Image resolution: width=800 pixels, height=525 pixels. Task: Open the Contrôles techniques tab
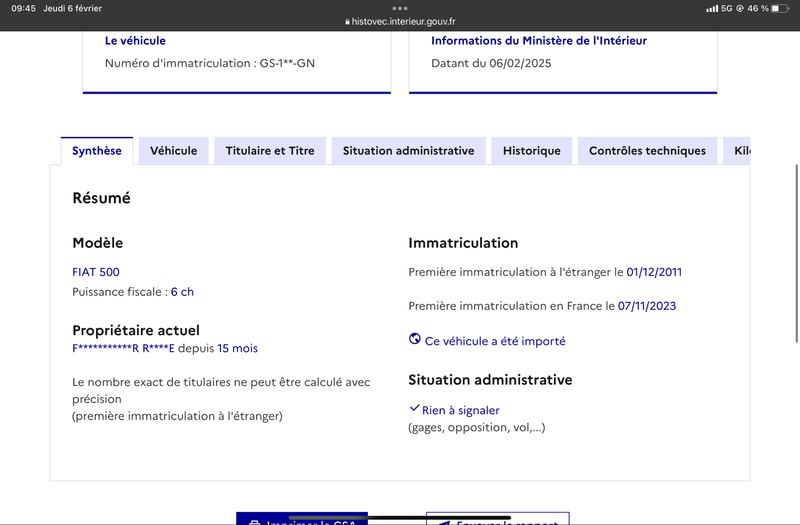click(x=647, y=151)
